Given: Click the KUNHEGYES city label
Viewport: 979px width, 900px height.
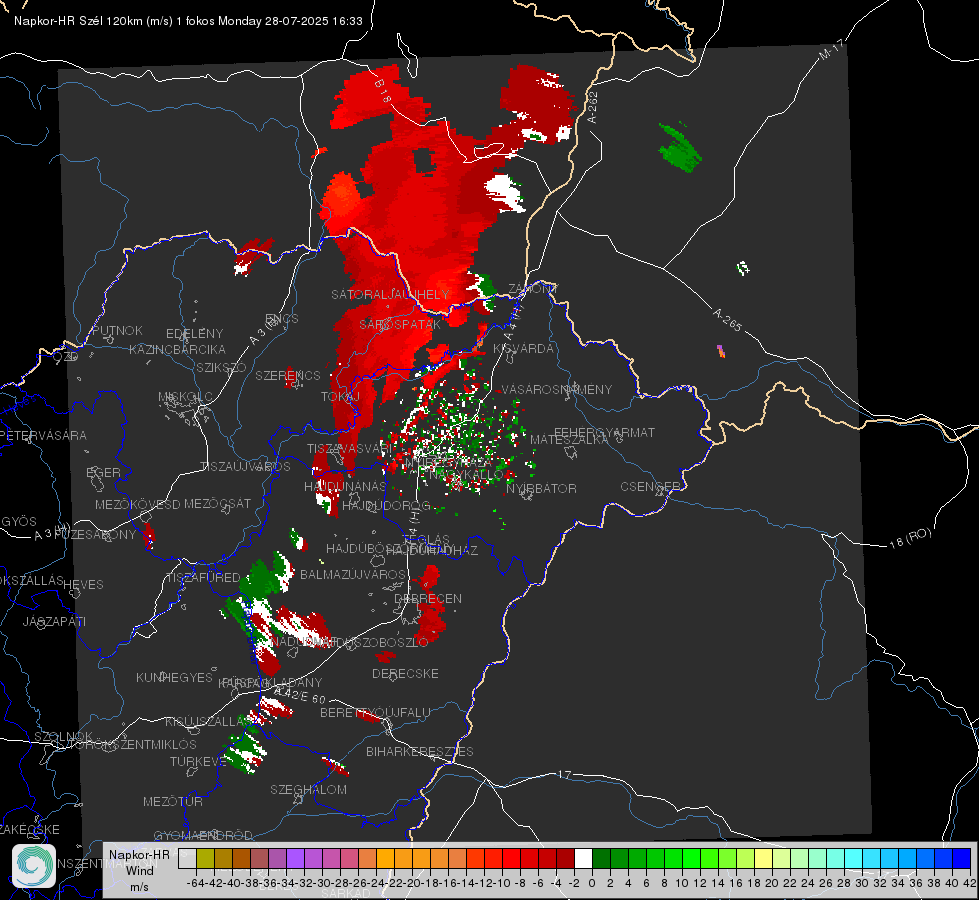Looking at the screenshot, I should (174, 678).
